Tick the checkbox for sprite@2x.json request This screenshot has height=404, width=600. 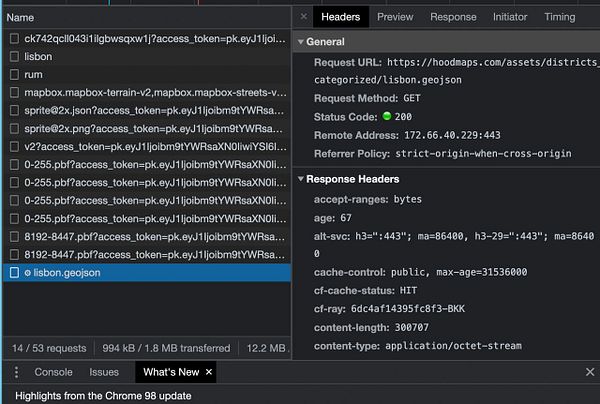(14, 111)
